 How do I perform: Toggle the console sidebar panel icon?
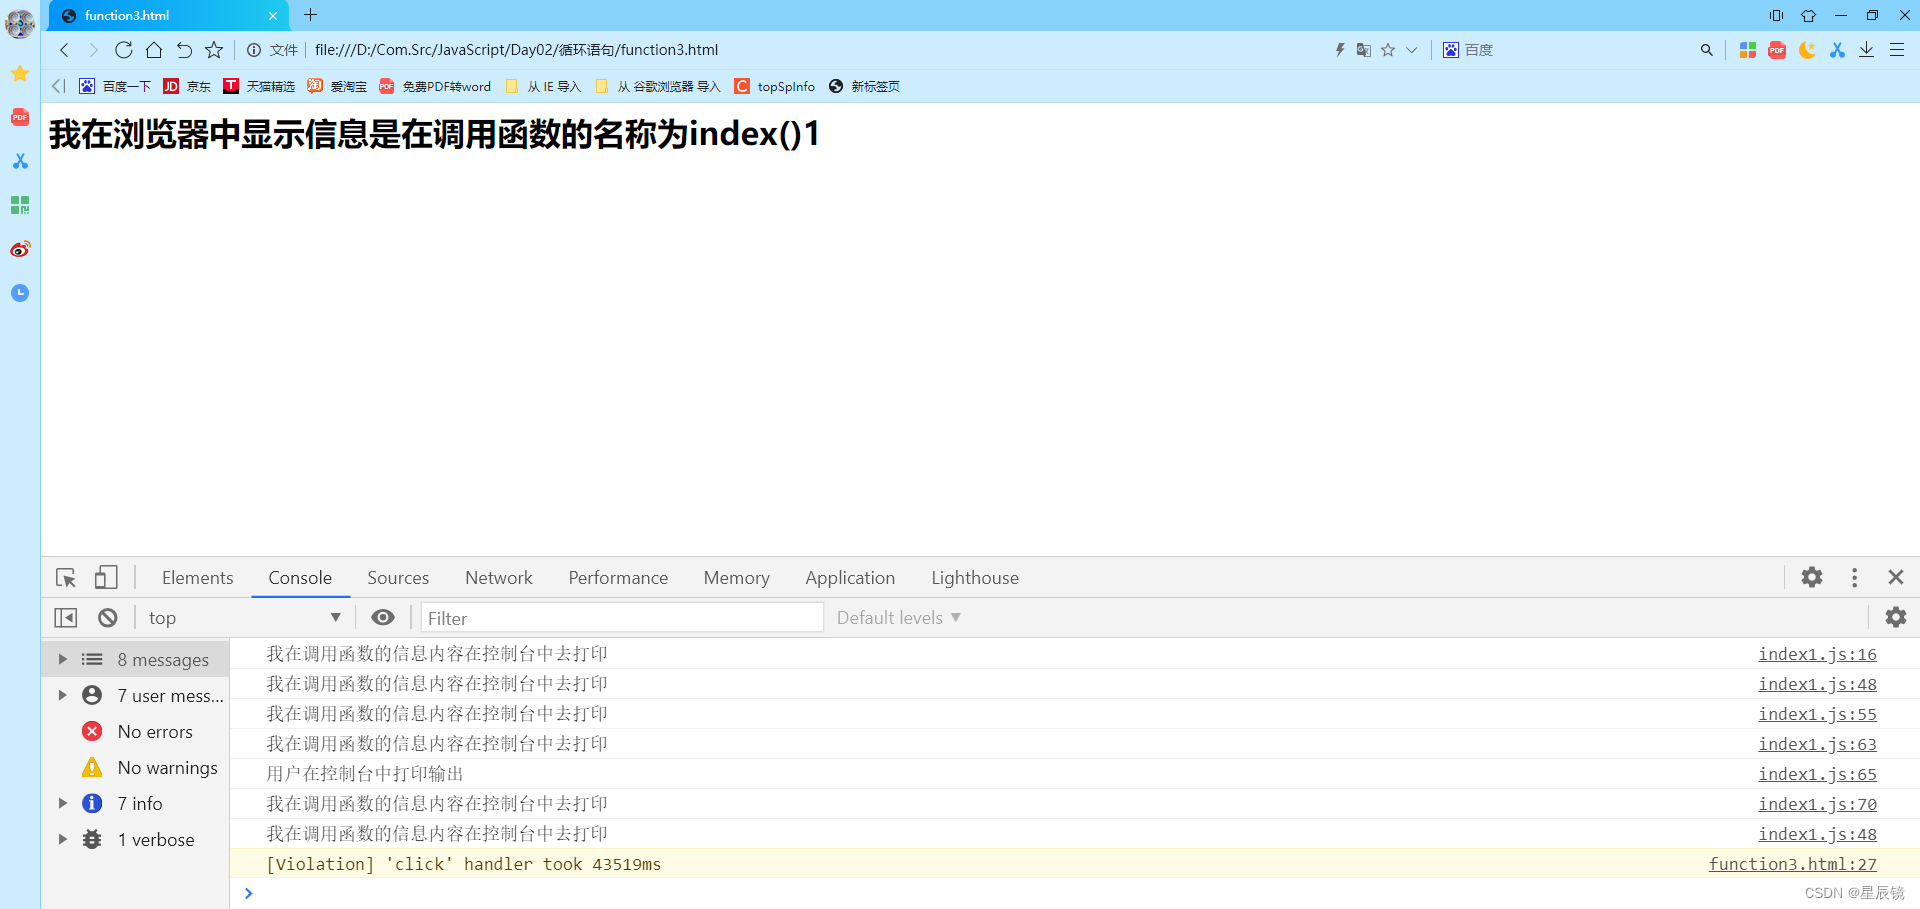click(66, 618)
